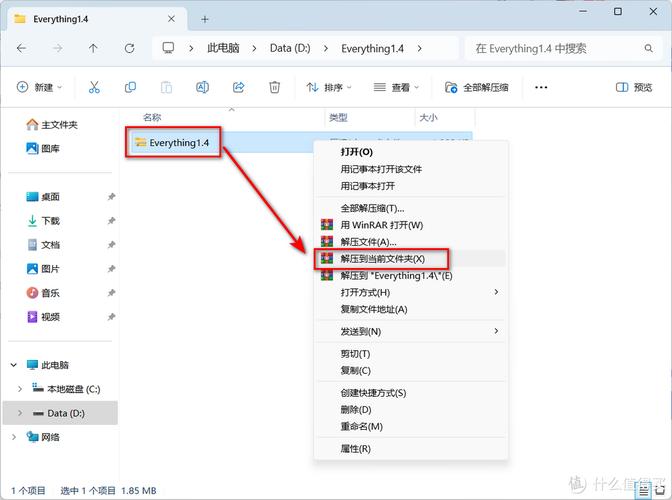Switch to details view icon in status bar
The image size is (672, 500).
[x=644, y=491]
